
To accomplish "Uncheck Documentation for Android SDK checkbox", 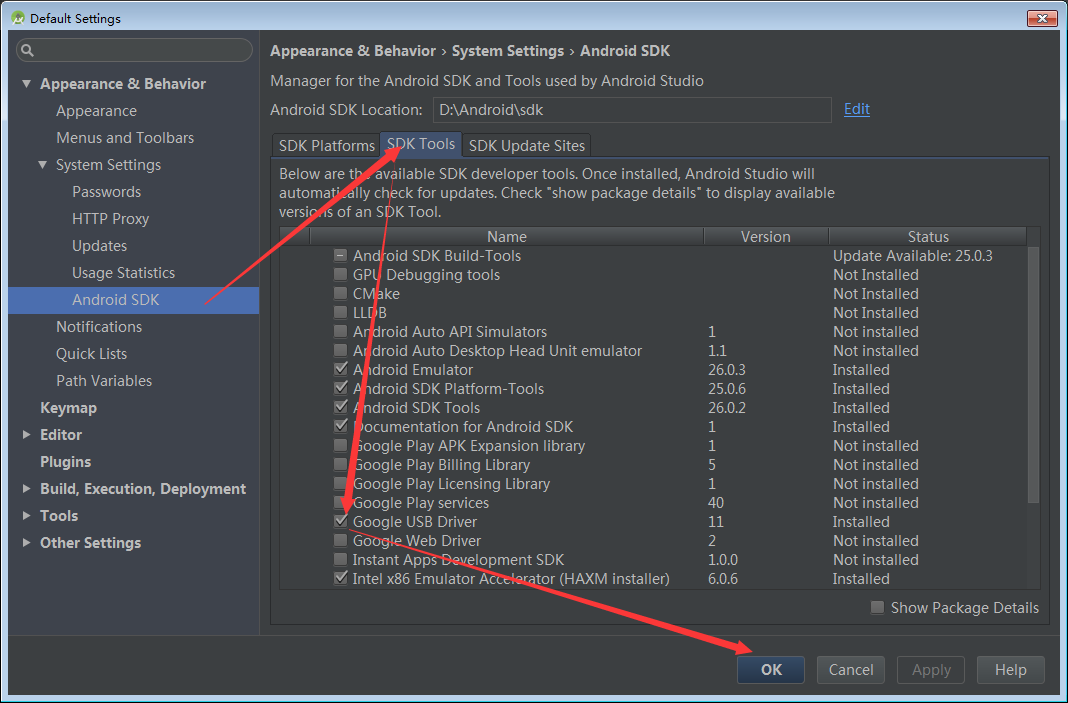I will coord(341,427).
